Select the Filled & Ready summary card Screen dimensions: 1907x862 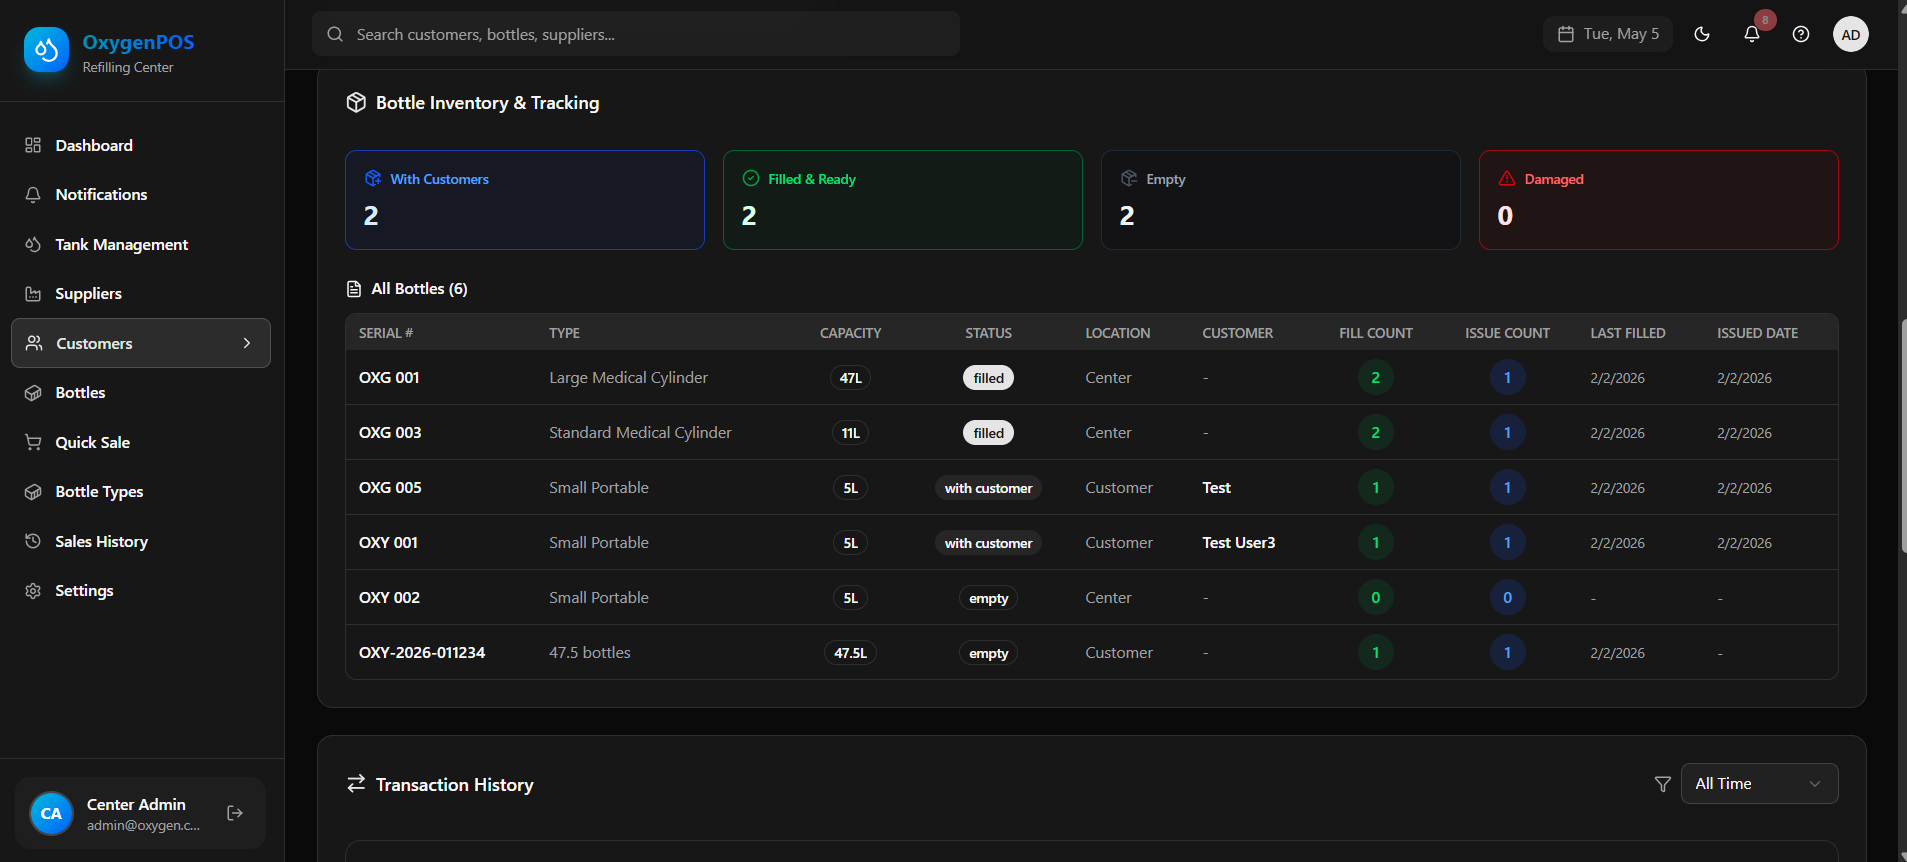[x=903, y=200]
